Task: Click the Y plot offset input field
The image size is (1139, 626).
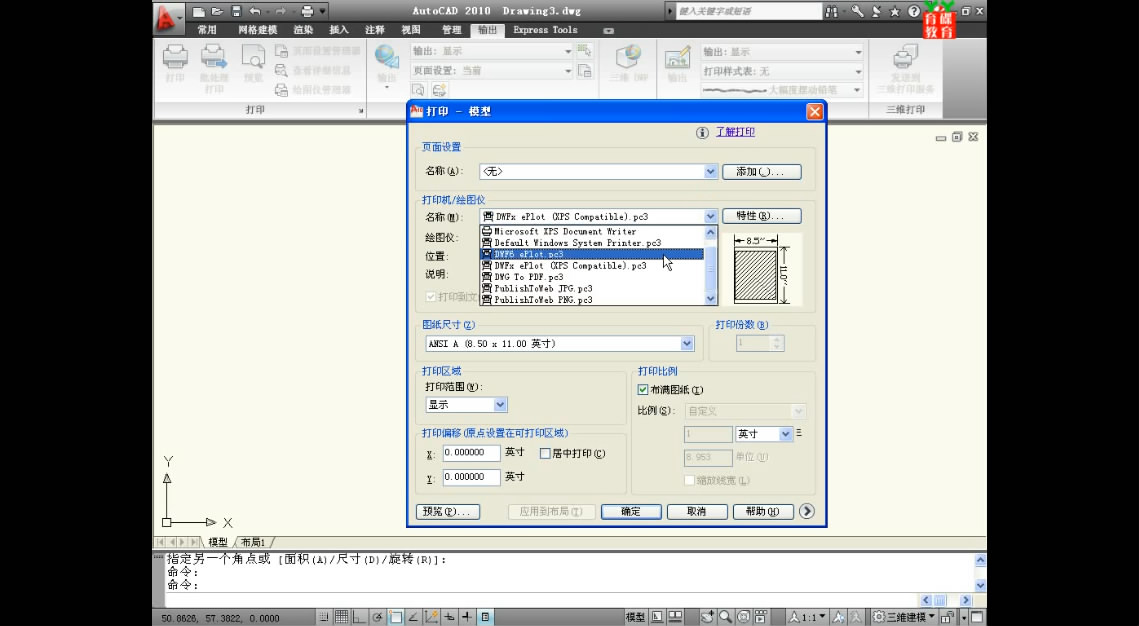Action: 471,477
